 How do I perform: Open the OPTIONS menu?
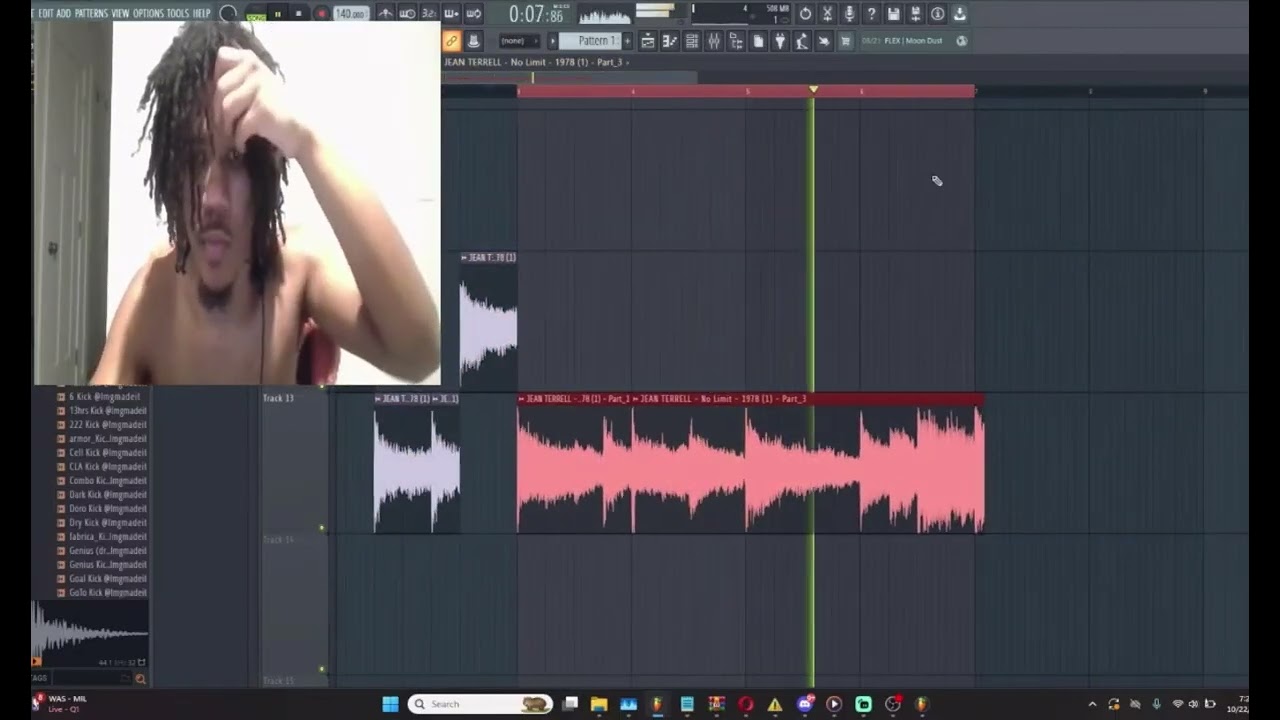pyautogui.click(x=148, y=13)
